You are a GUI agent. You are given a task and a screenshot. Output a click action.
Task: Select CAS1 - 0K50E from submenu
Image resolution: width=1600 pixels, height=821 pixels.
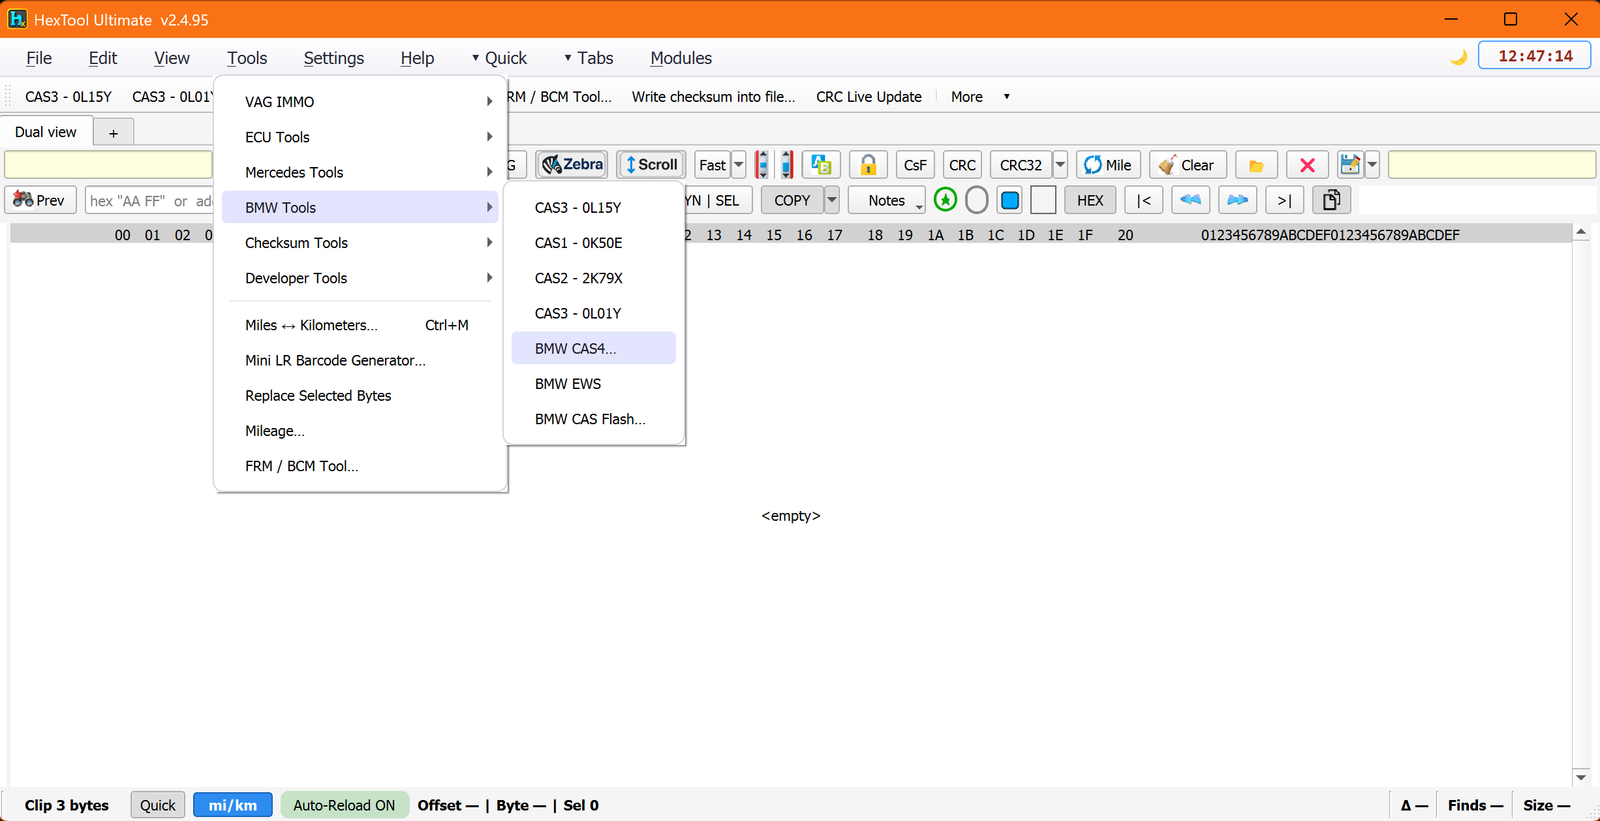pos(593,243)
